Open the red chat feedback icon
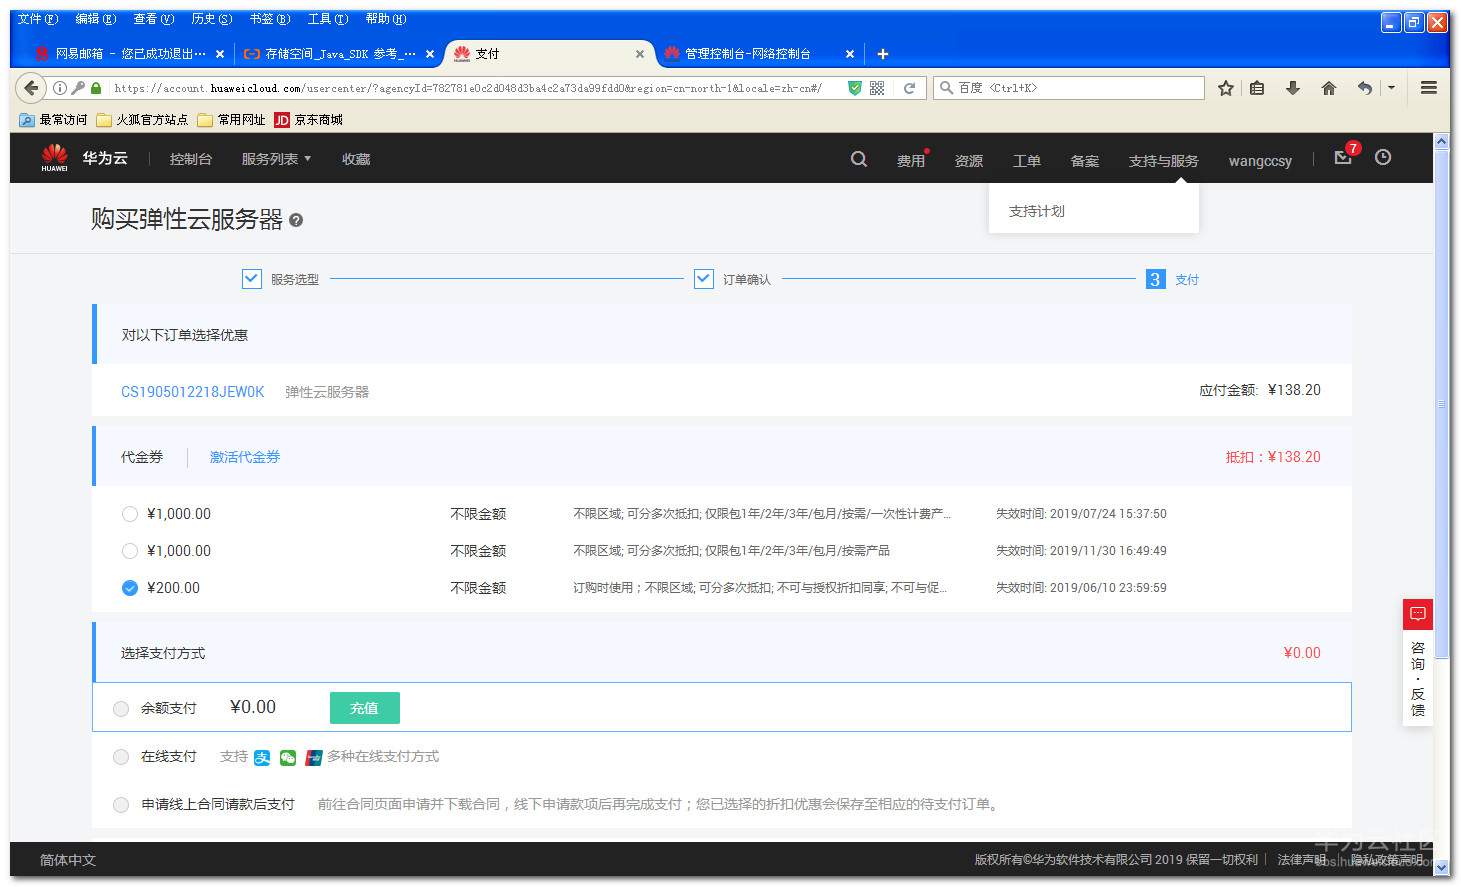Image resolution: width=1461 pixels, height=887 pixels. pyautogui.click(x=1417, y=613)
